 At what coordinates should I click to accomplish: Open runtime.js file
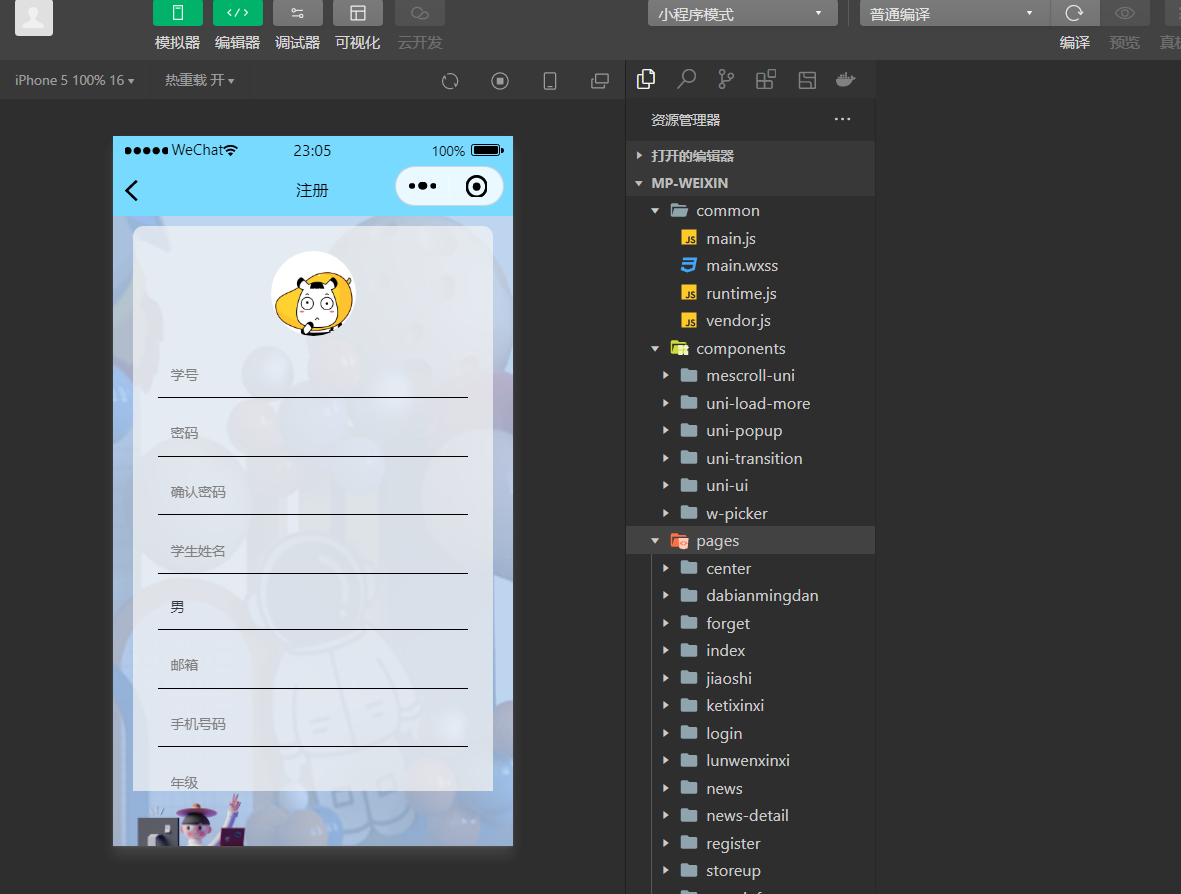(x=750, y=293)
